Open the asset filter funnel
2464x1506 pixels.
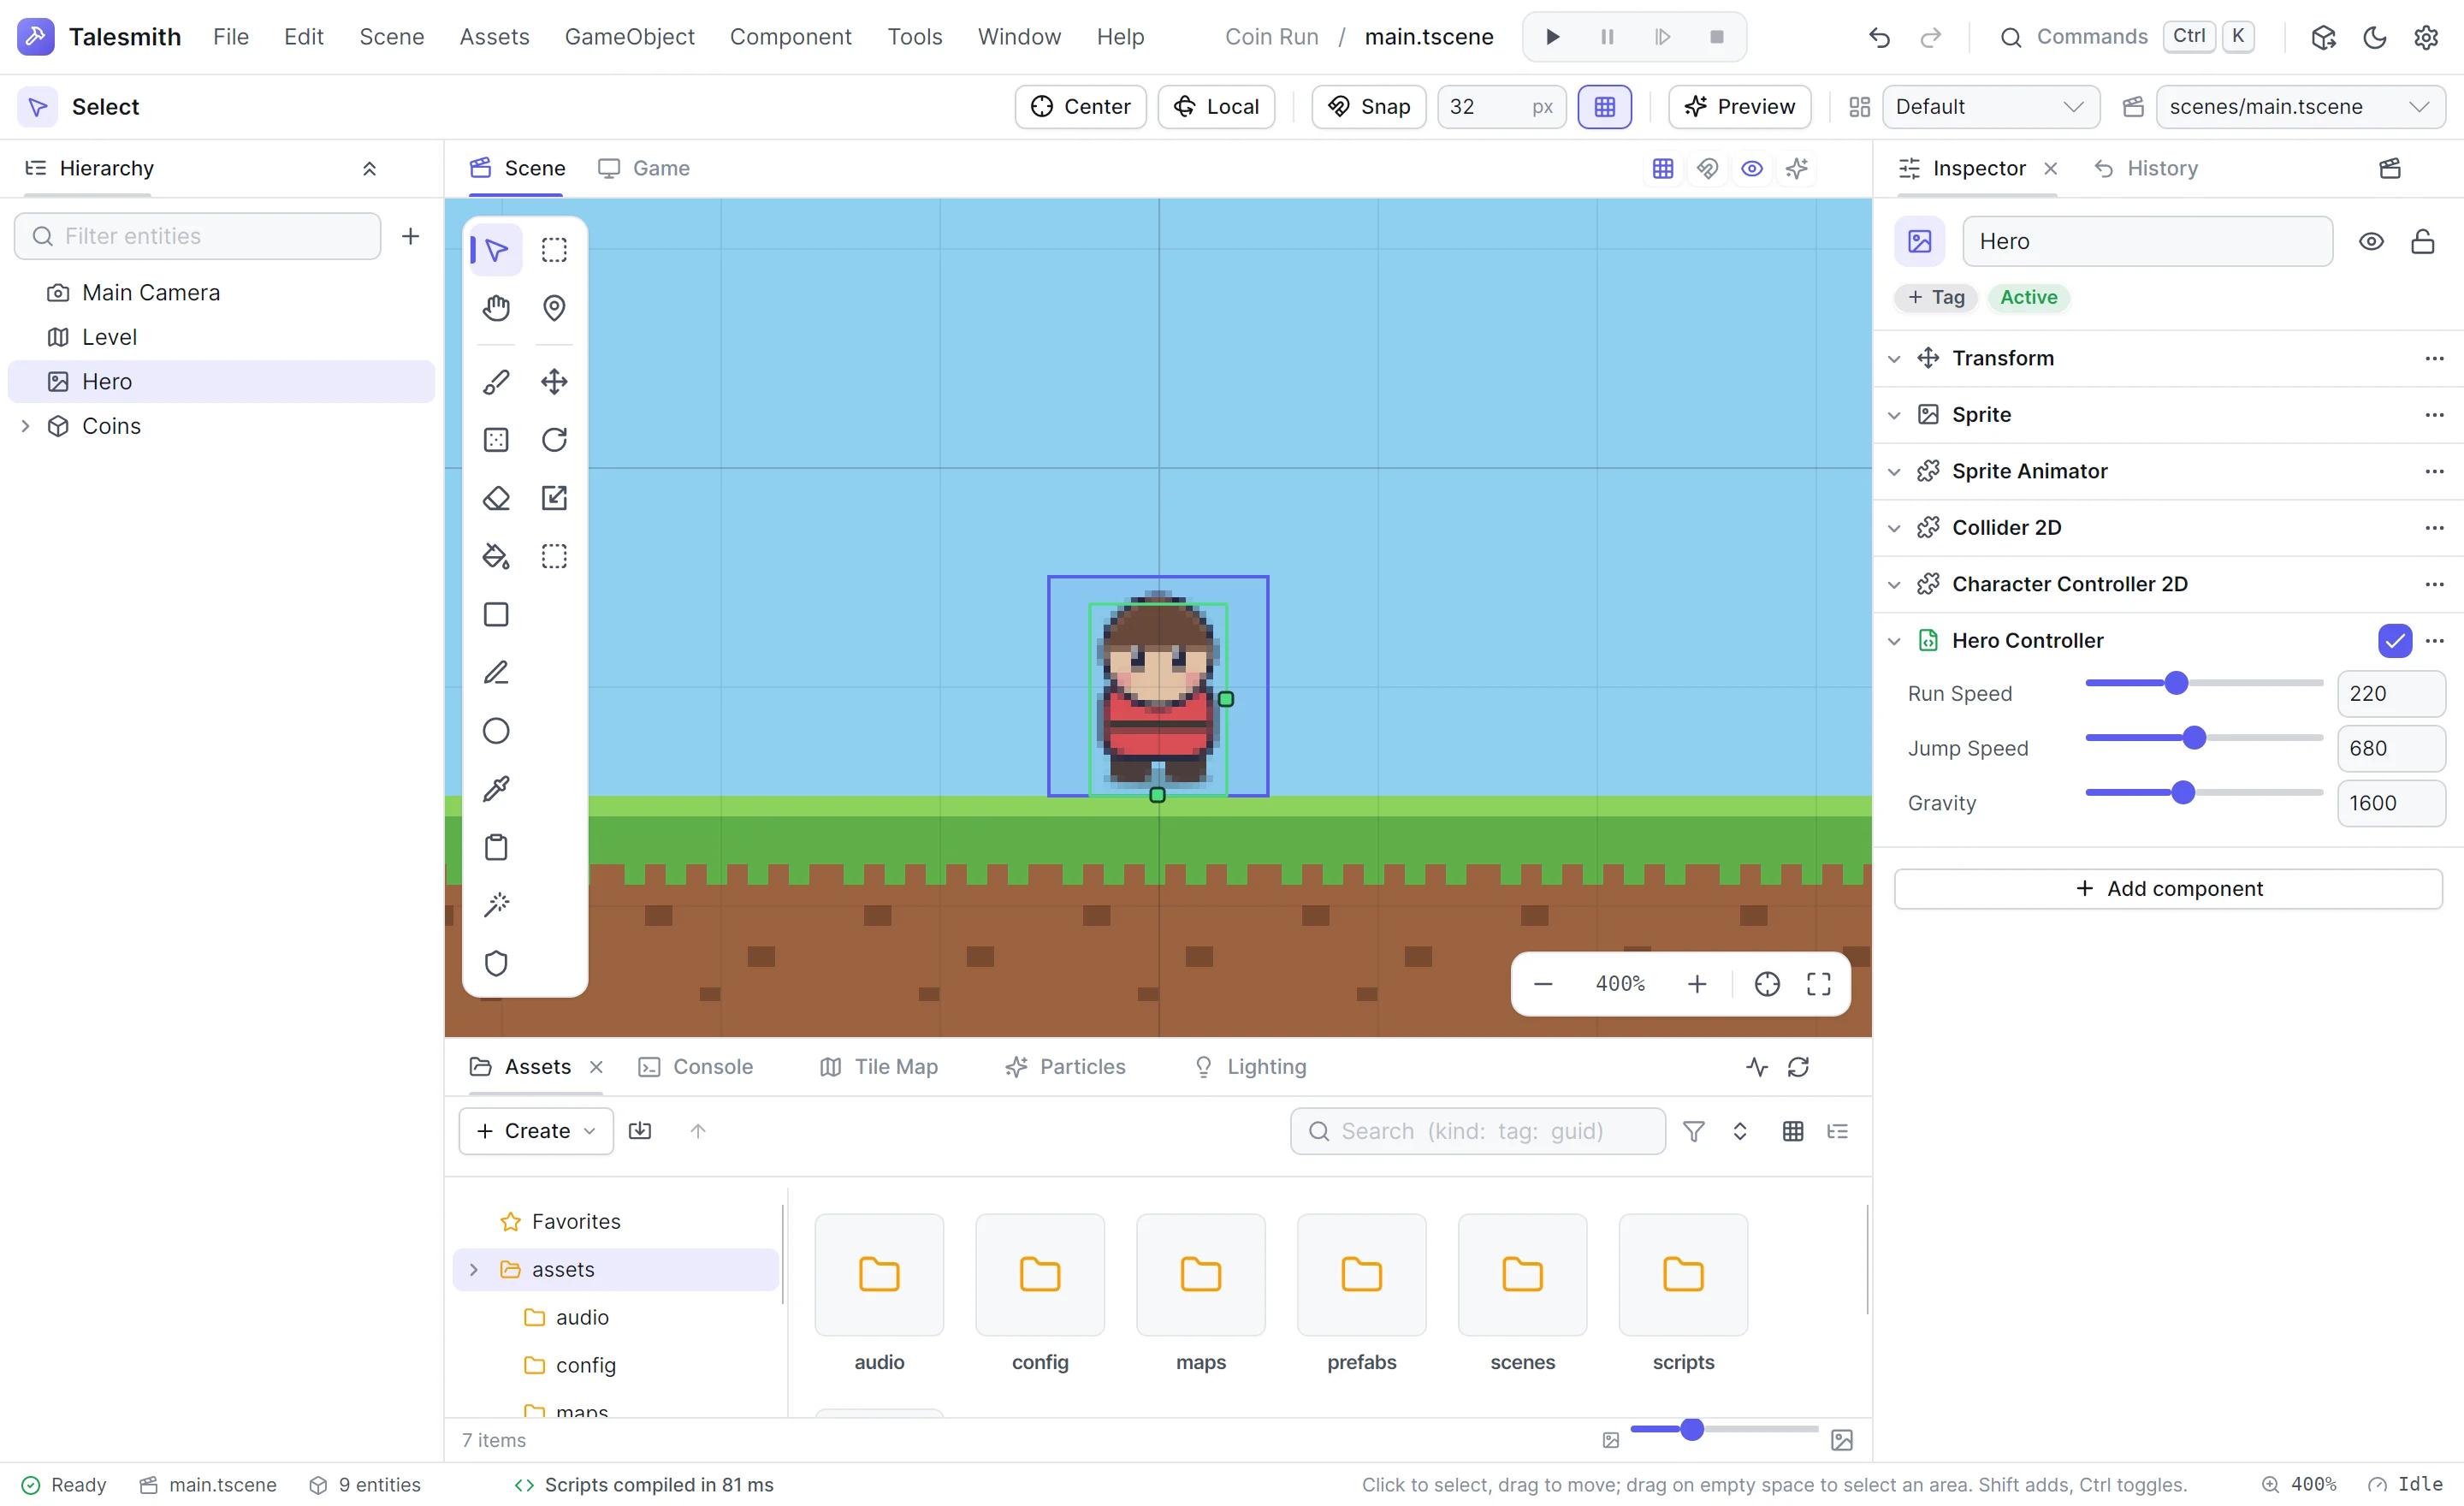(1694, 1131)
